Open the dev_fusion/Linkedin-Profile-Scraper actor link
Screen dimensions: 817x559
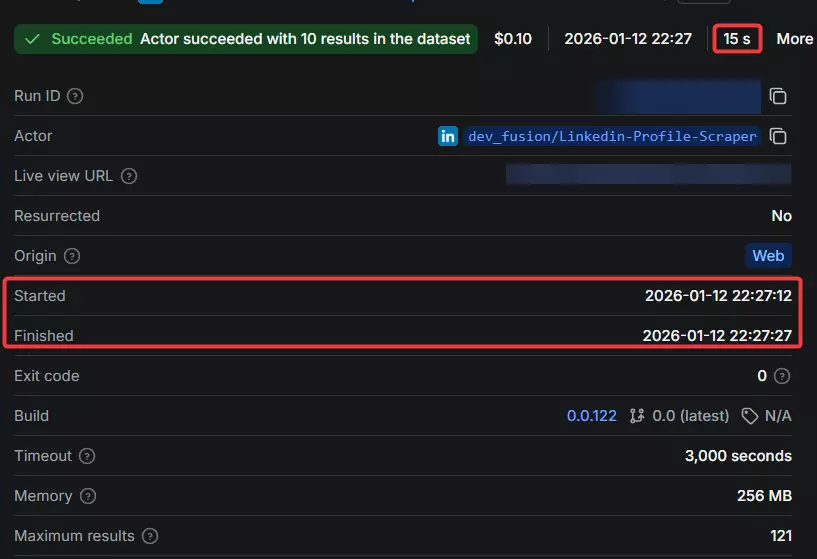coord(612,136)
